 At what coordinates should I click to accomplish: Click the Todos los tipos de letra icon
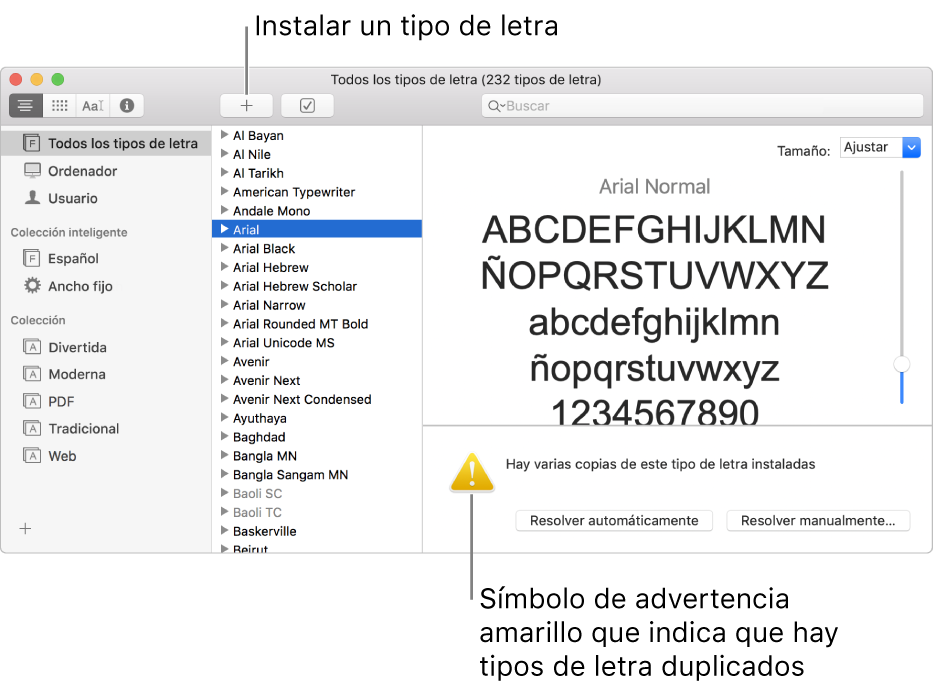pos(32,143)
